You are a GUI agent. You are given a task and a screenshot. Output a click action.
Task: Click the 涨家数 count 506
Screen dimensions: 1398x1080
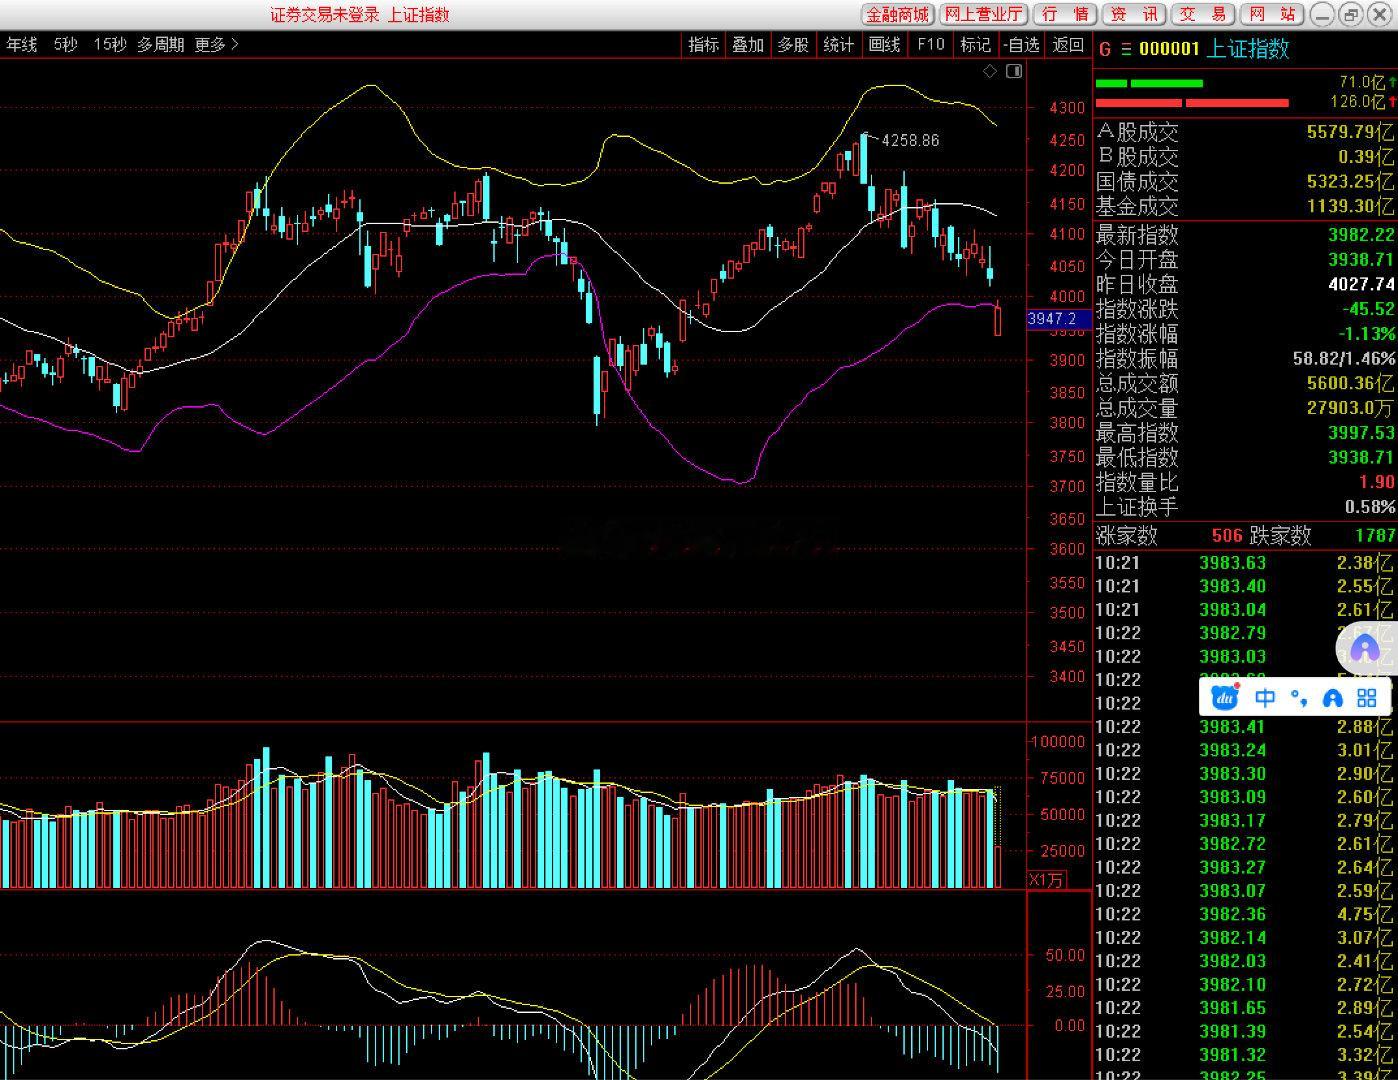click(x=1227, y=536)
